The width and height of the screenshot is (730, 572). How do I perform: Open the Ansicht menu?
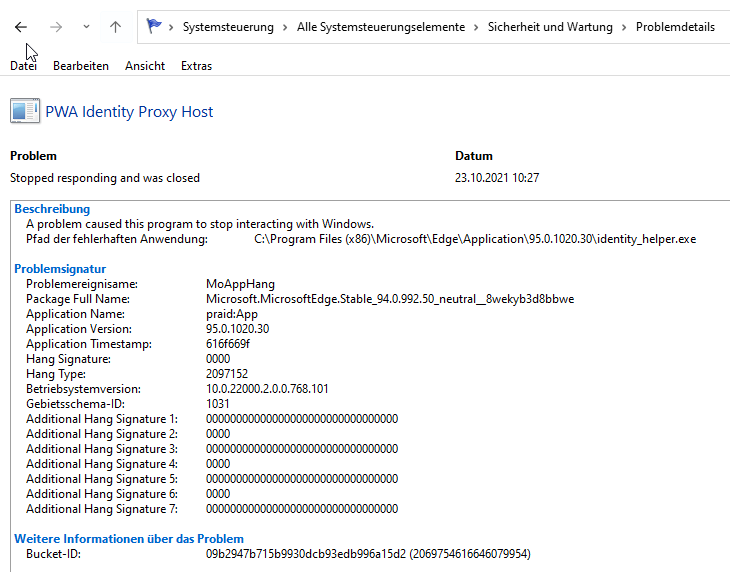click(x=145, y=66)
